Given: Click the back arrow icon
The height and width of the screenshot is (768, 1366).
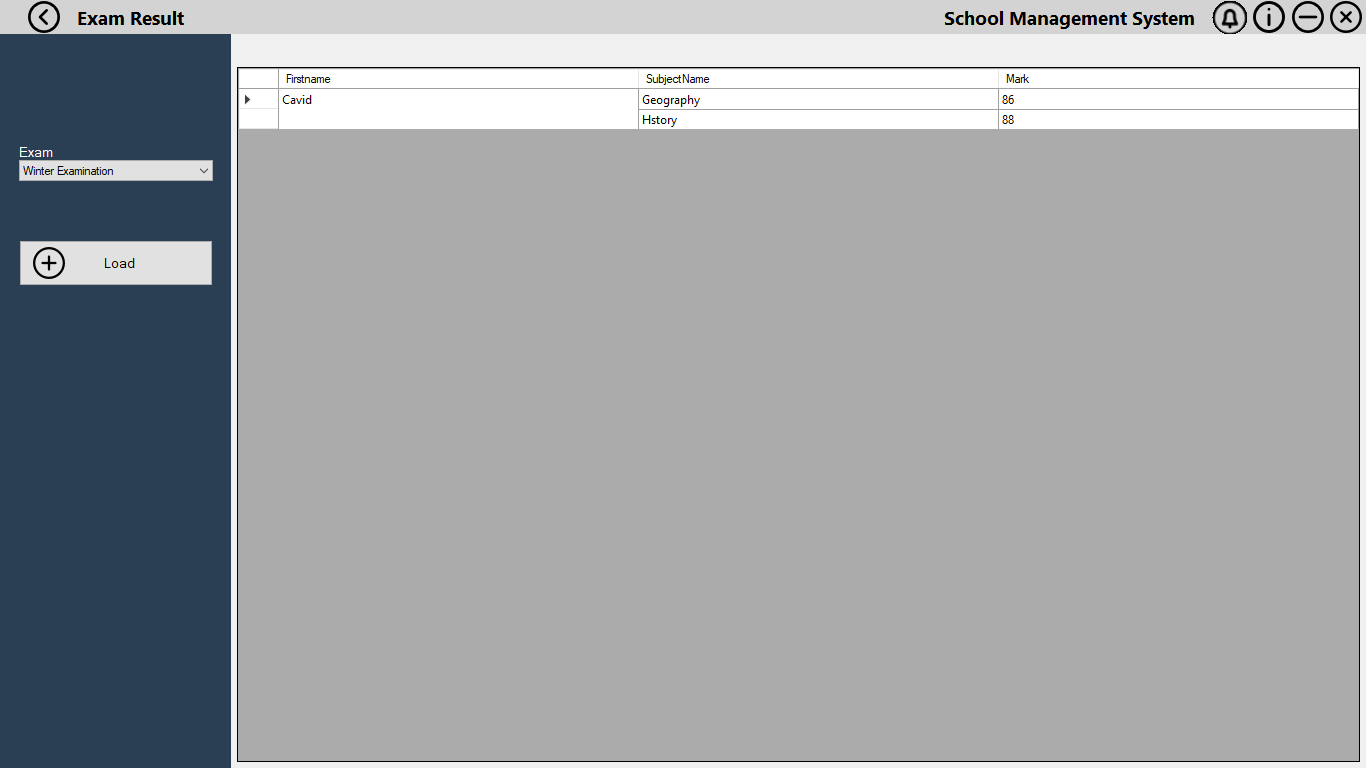Looking at the screenshot, I should [43, 17].
